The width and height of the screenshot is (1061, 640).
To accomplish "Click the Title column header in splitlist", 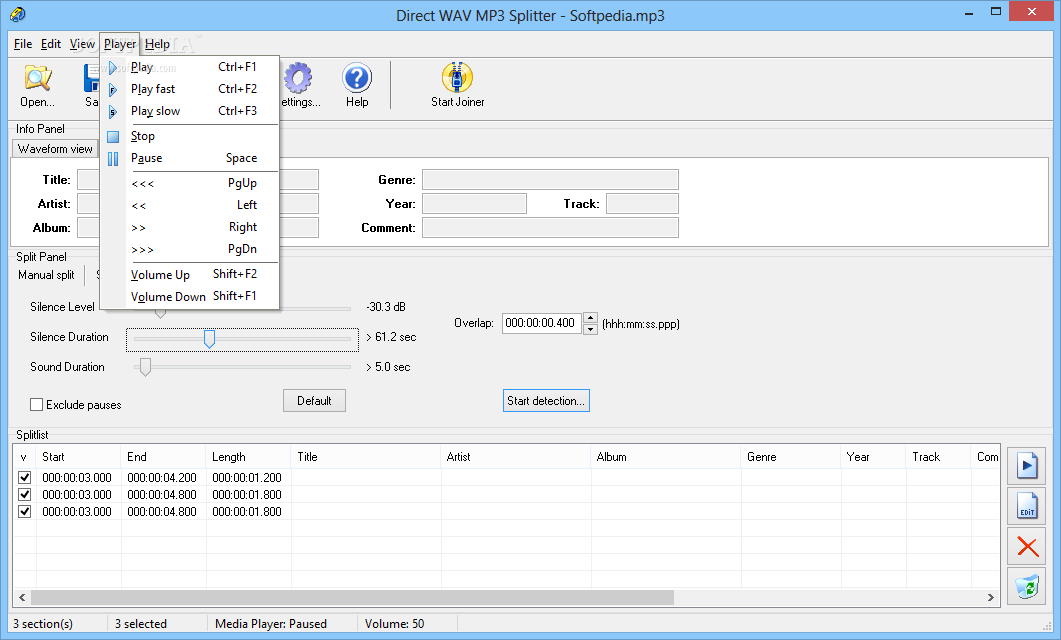I will click(x=366, y=457).
